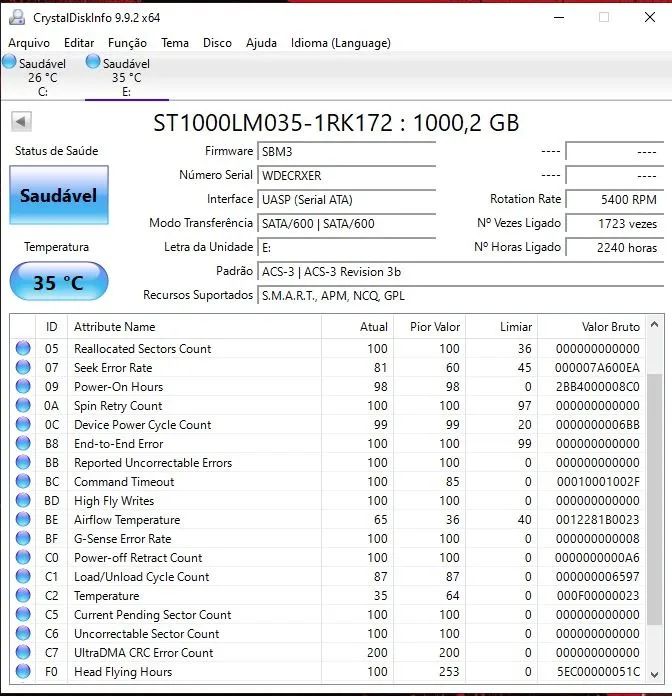
Task: Open the Arquivo menu
Action: point(29,43)
